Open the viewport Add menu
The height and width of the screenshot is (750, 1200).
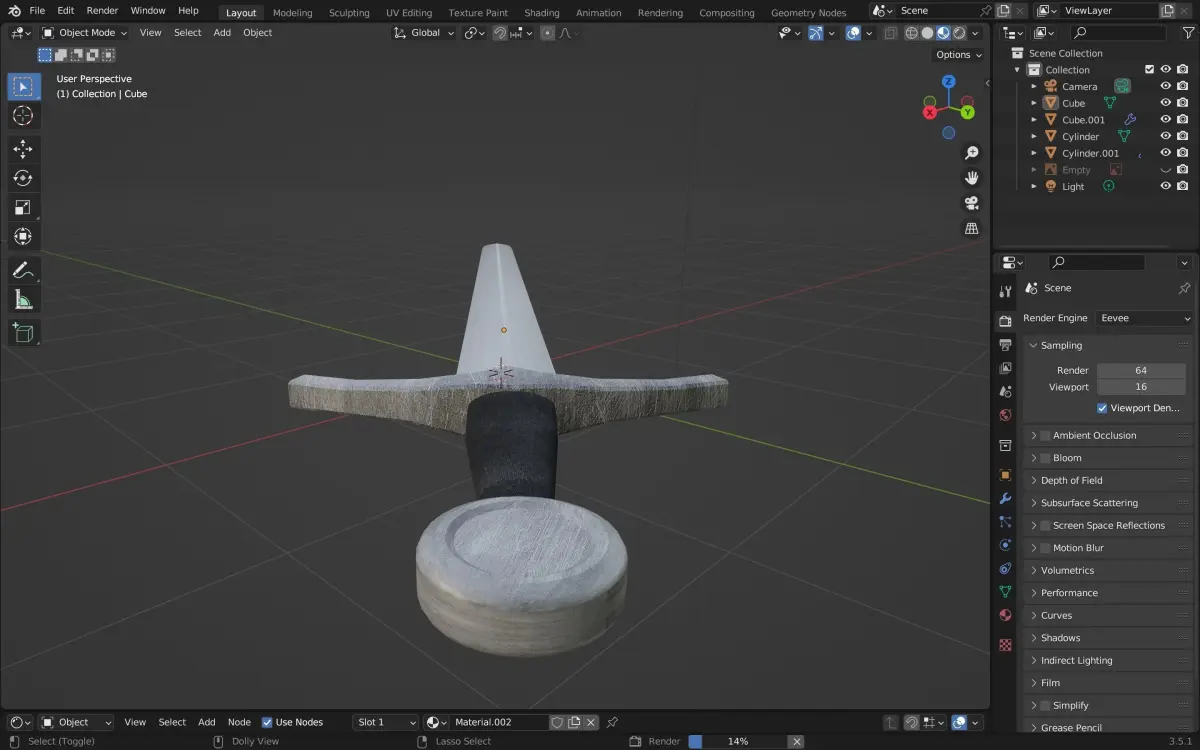click(x=222, y=33)
